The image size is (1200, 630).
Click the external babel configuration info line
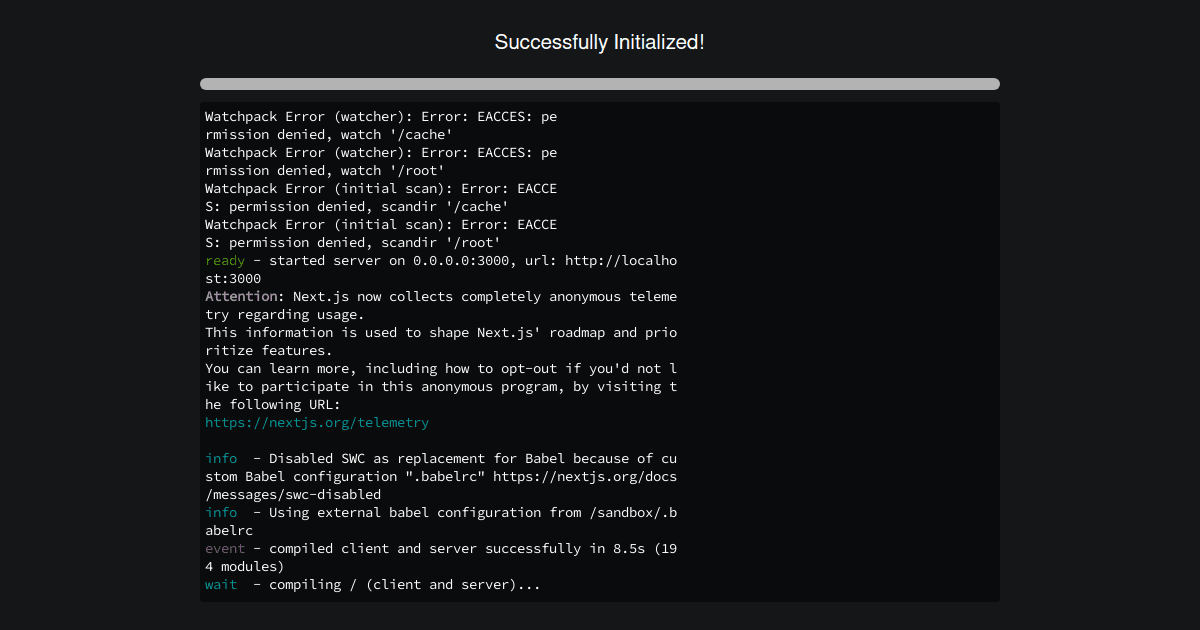tap(440, 512)
